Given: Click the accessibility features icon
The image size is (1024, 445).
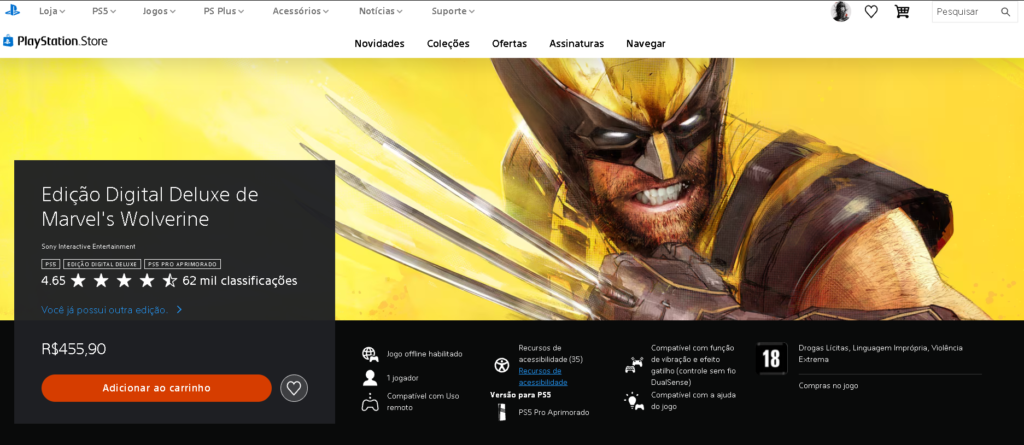Looking at the screenshot, I should (x=502, y=365).
